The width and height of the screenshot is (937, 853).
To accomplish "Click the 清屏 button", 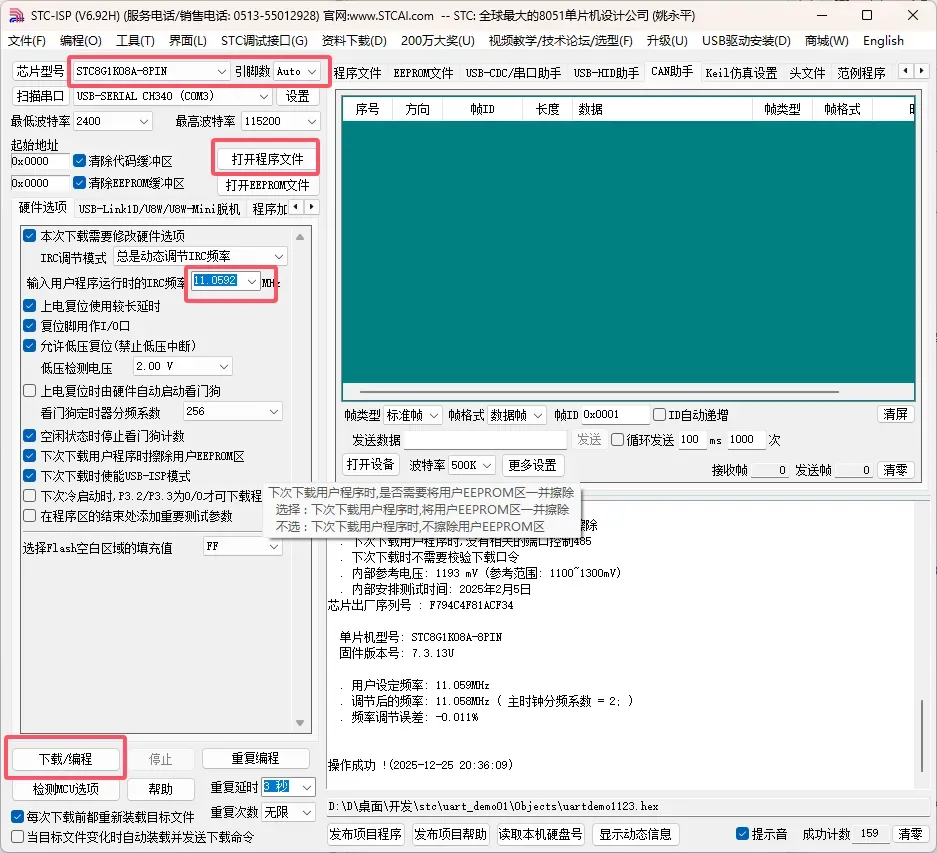I will [895, 414].
